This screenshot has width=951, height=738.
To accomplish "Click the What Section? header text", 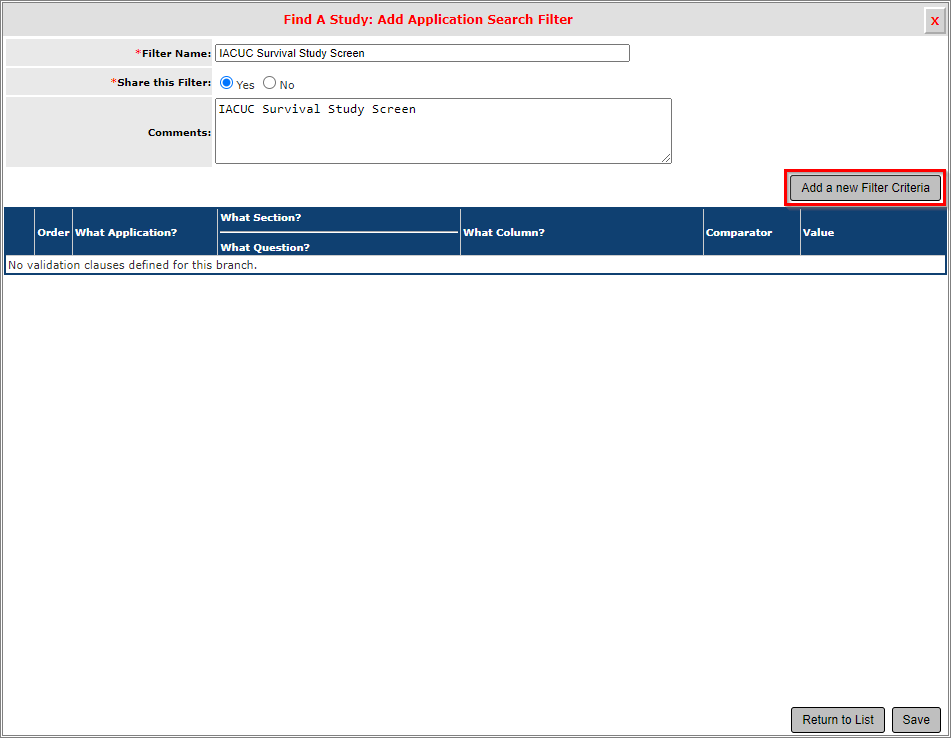I will click(x=261, y=217).
